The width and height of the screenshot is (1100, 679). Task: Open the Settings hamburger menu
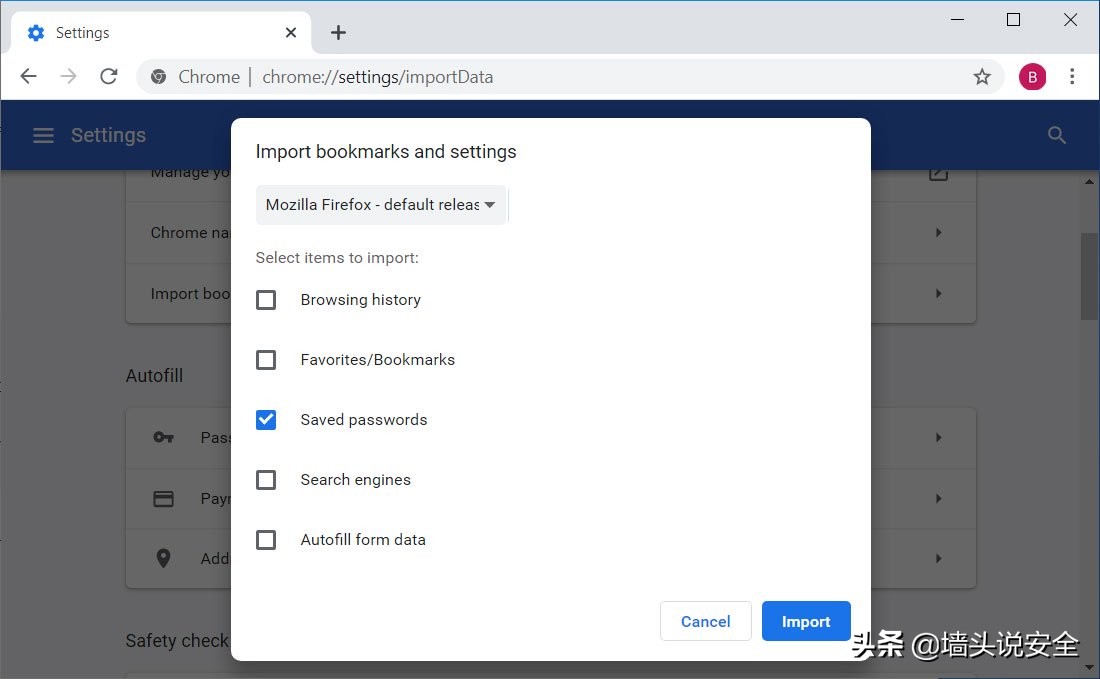(43, 135)
